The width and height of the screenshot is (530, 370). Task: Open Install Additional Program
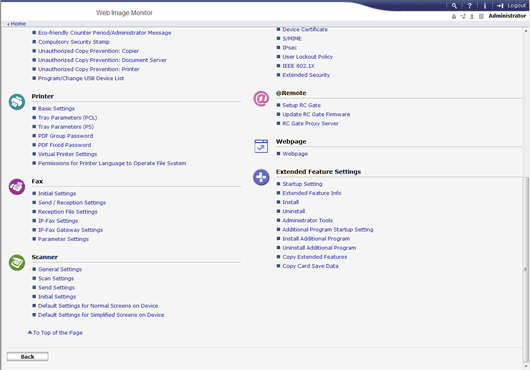(x=316, y=239)
